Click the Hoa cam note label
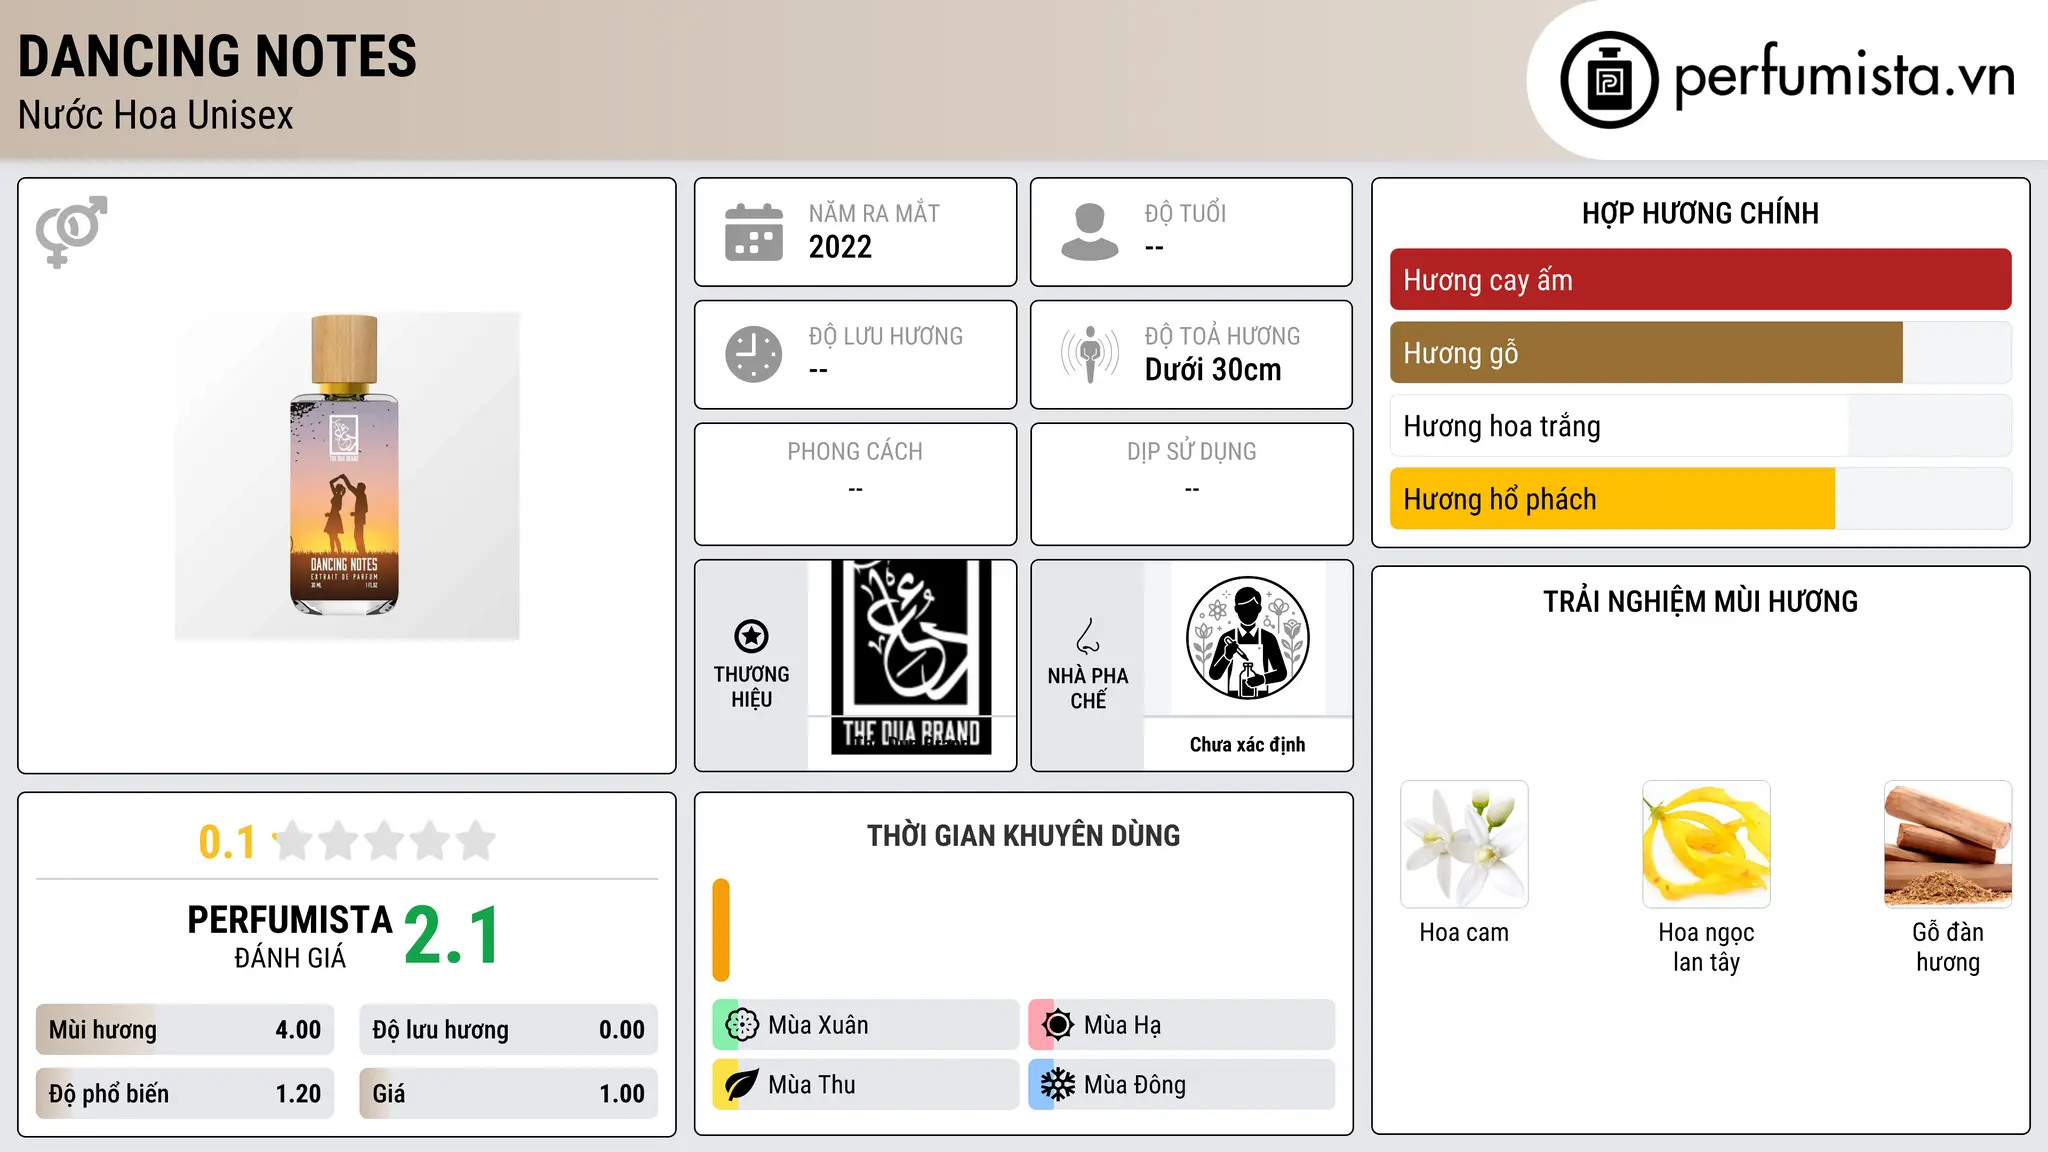This screenshot has height=1152, width=2048. pos(1464,933)
